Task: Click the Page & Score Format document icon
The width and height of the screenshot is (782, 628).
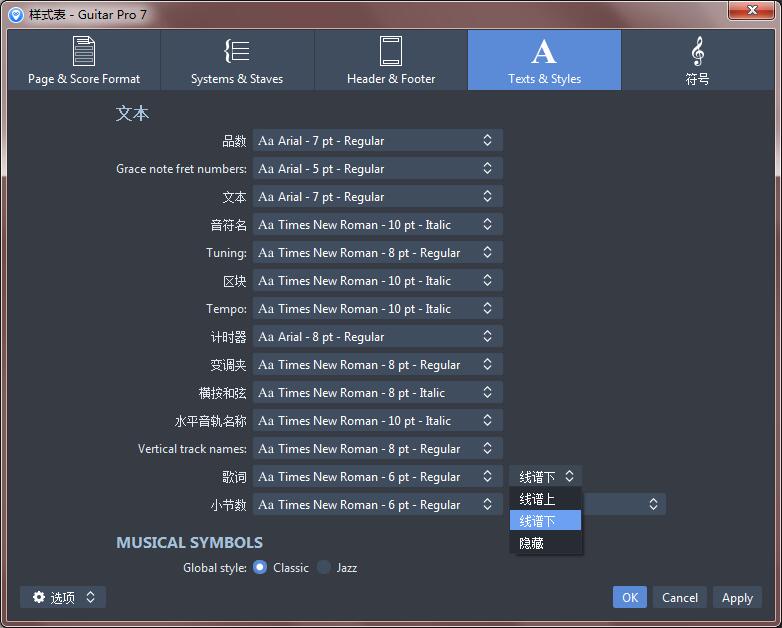Action: (84, 51)
